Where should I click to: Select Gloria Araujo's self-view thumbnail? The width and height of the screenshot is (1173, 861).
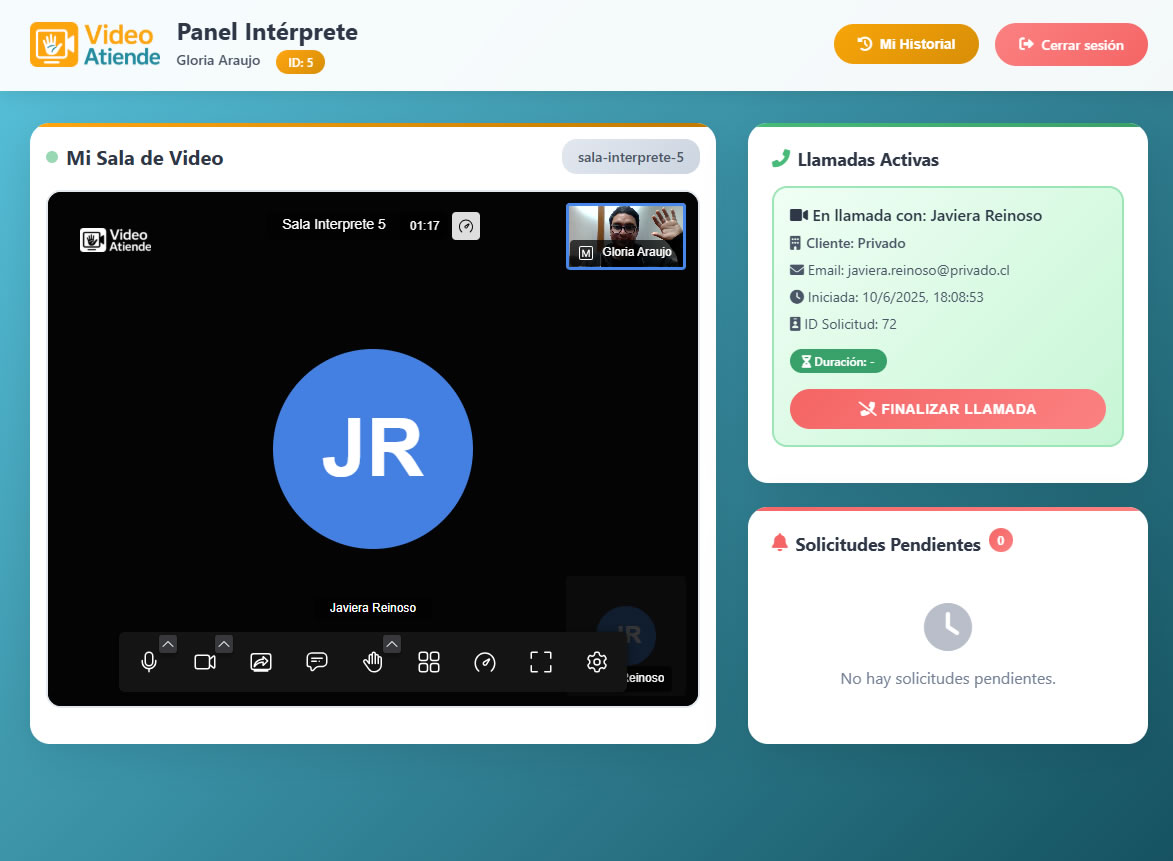click(625, 236)
